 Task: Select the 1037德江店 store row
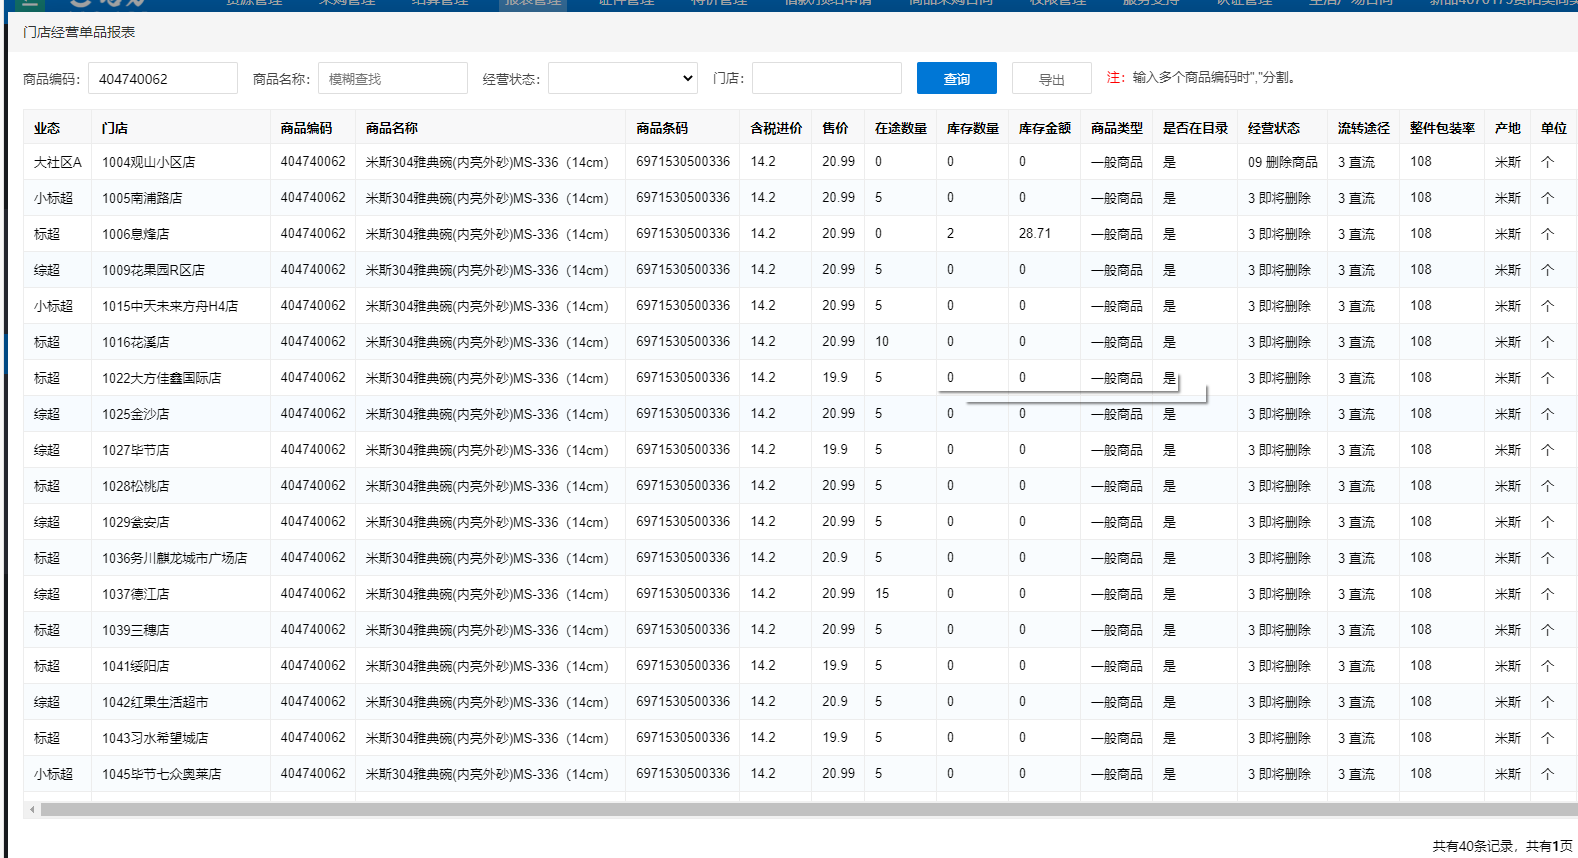point(136,594)
